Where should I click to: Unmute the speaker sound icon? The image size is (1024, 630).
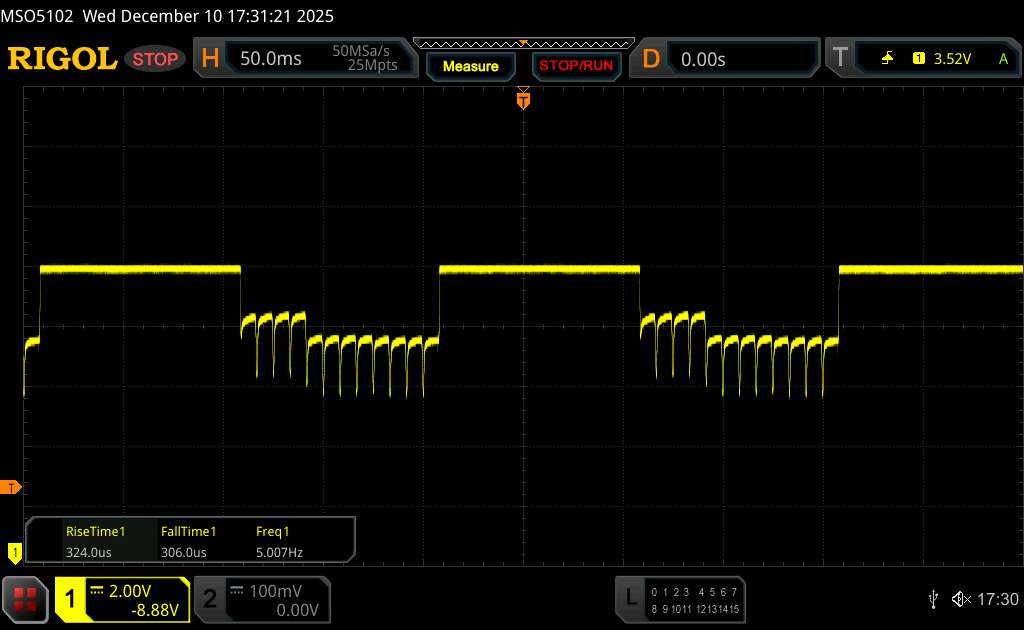[x=960, y=598]
